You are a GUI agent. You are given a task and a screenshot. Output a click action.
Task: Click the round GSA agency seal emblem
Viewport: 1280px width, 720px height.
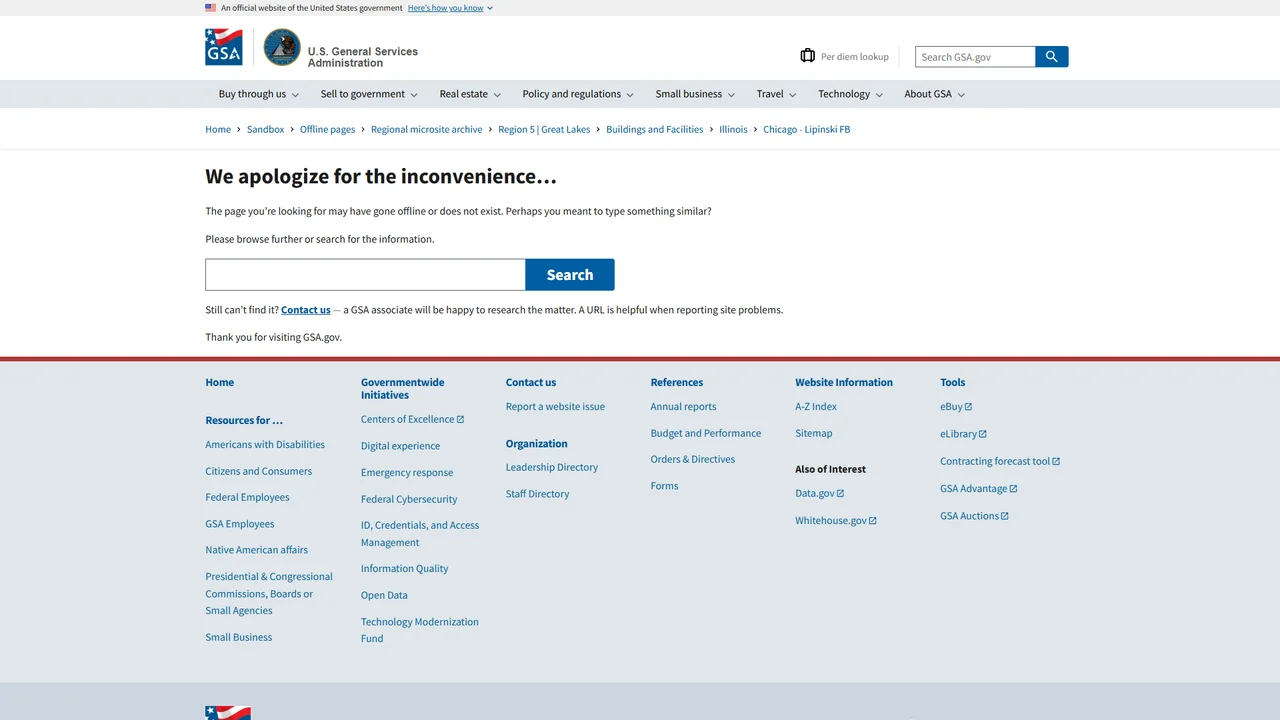pyautogui.click(x=282, y=47)
